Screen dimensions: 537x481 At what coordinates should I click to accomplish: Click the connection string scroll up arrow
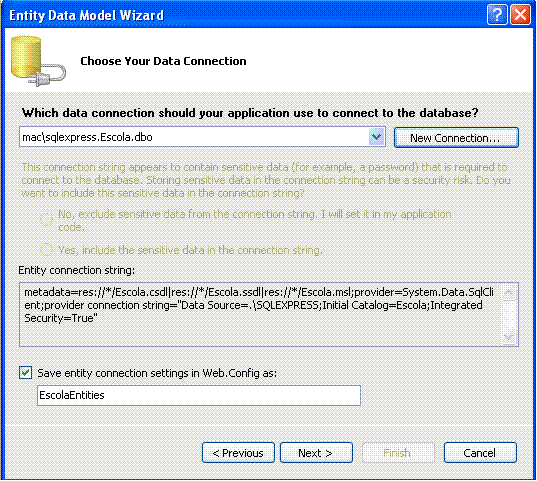(509, 292)
